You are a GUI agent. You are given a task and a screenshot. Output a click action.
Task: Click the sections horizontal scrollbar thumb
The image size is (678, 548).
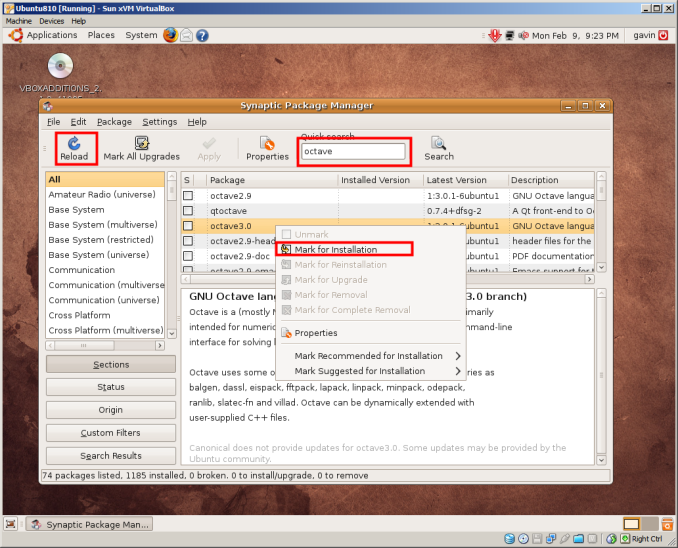point(84,345)
